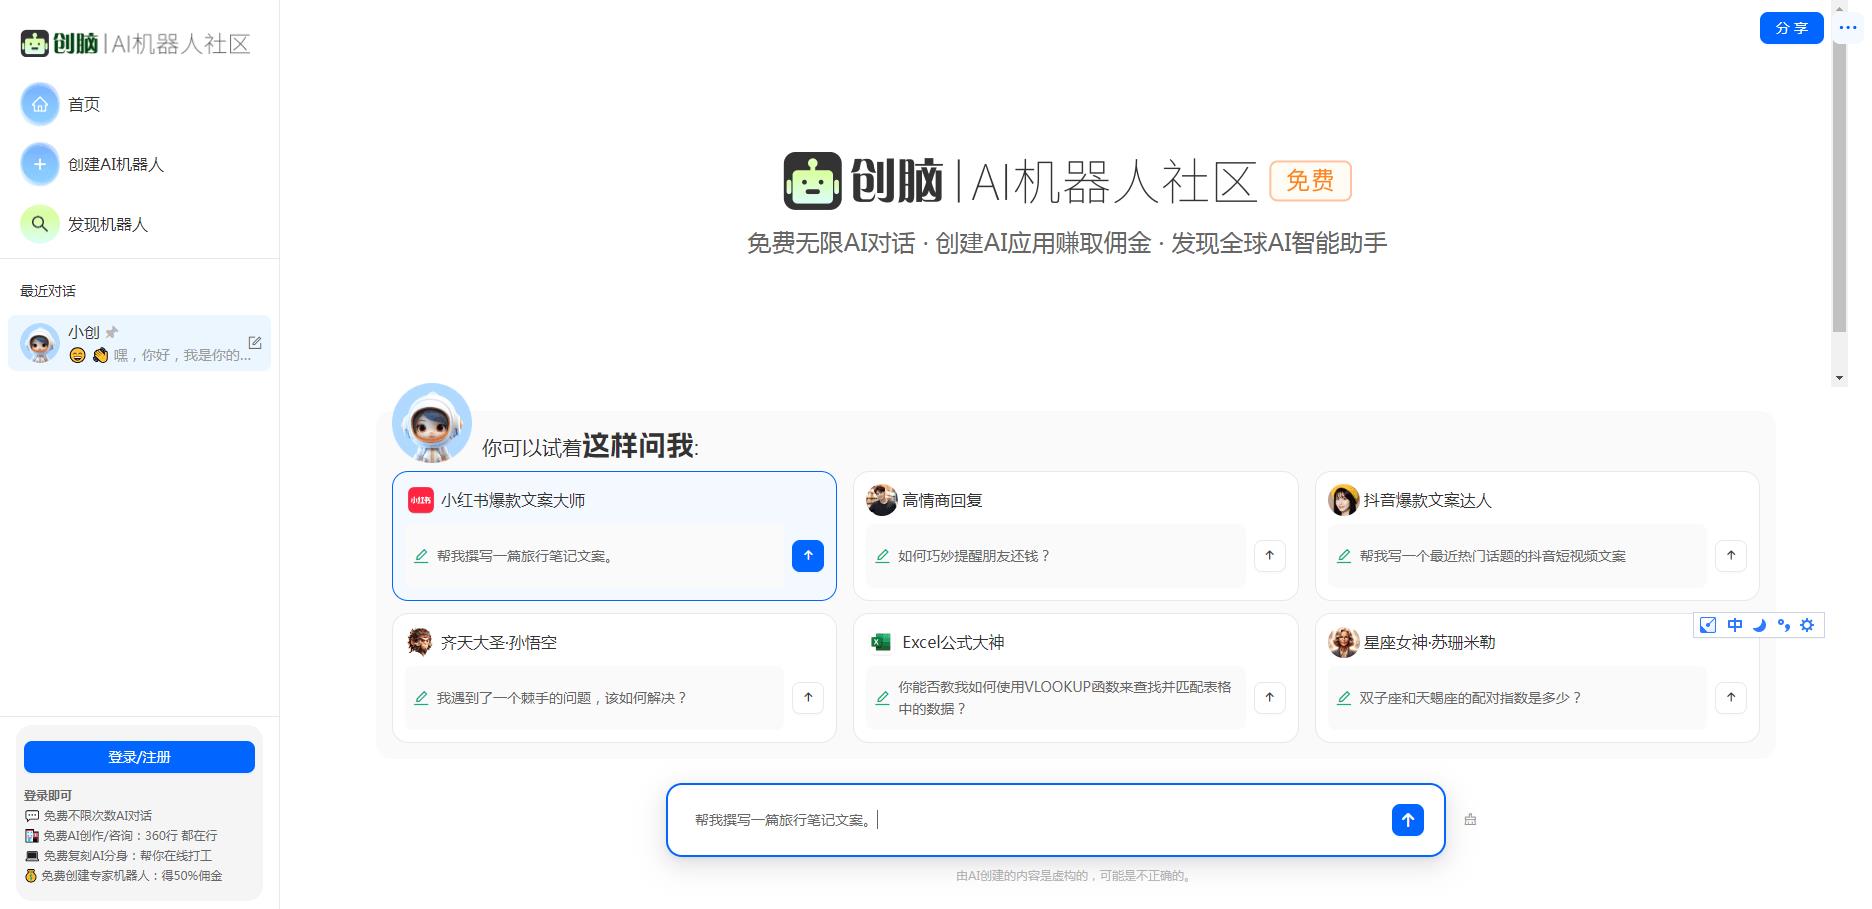The height and width of the screenshot is (909, 1872).
Task: Click the new-chat edit icon next to 小创
Action: coord(255,341)
